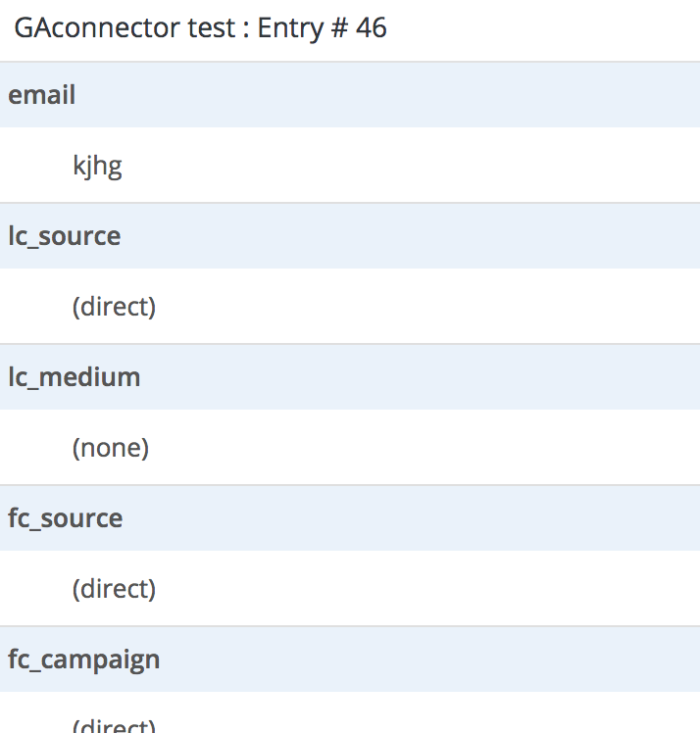Select the lc_source field label
700x733 pixels.
click(64, 236)
